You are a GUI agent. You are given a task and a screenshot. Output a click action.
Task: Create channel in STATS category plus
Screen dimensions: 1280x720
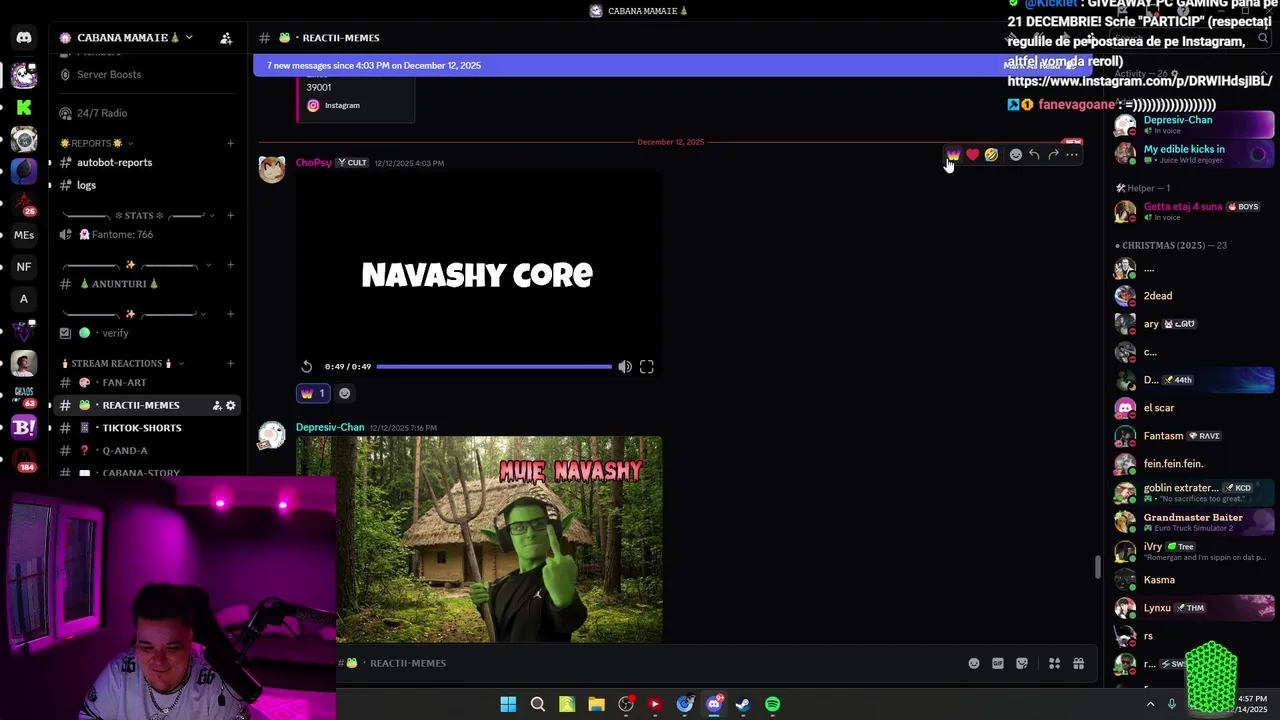pyautogui.click(x=230, y=215)
